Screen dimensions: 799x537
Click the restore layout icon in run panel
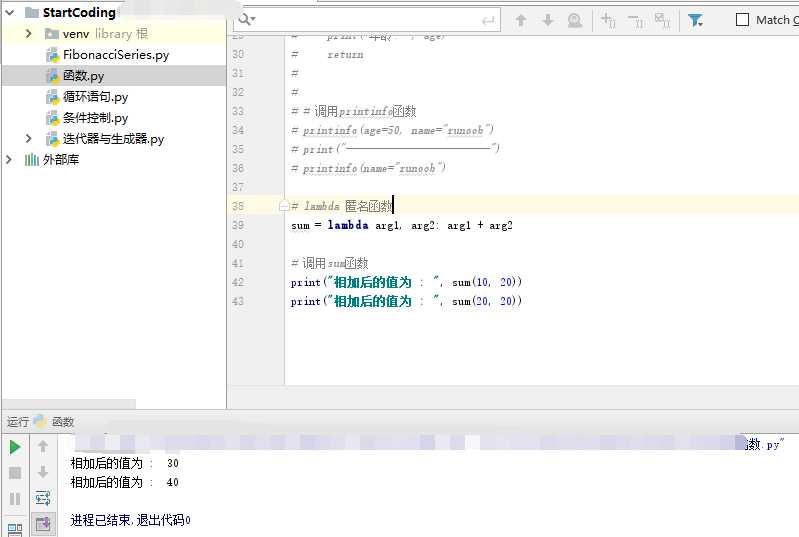point(15,530)
